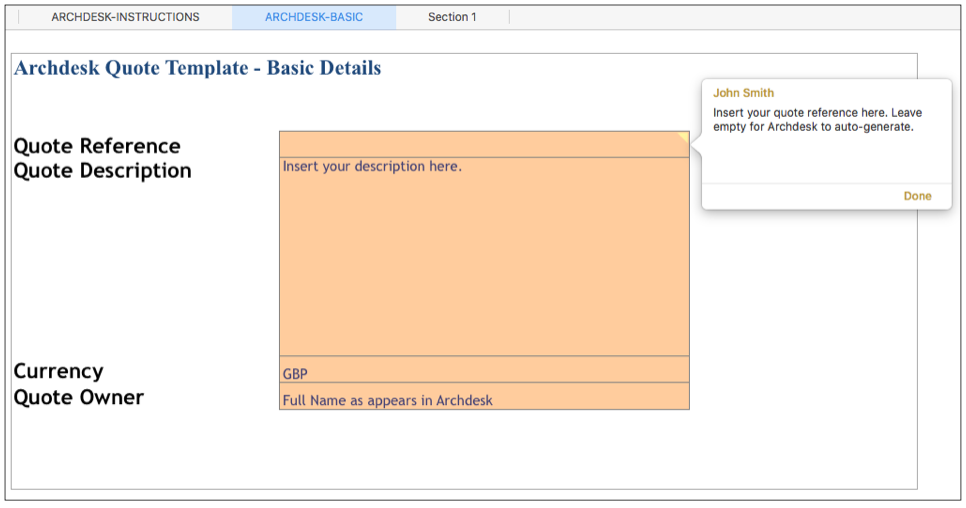Select the Quote Owner label cell
This screenshot has width=966, height=508.
(x=79, y=397)
